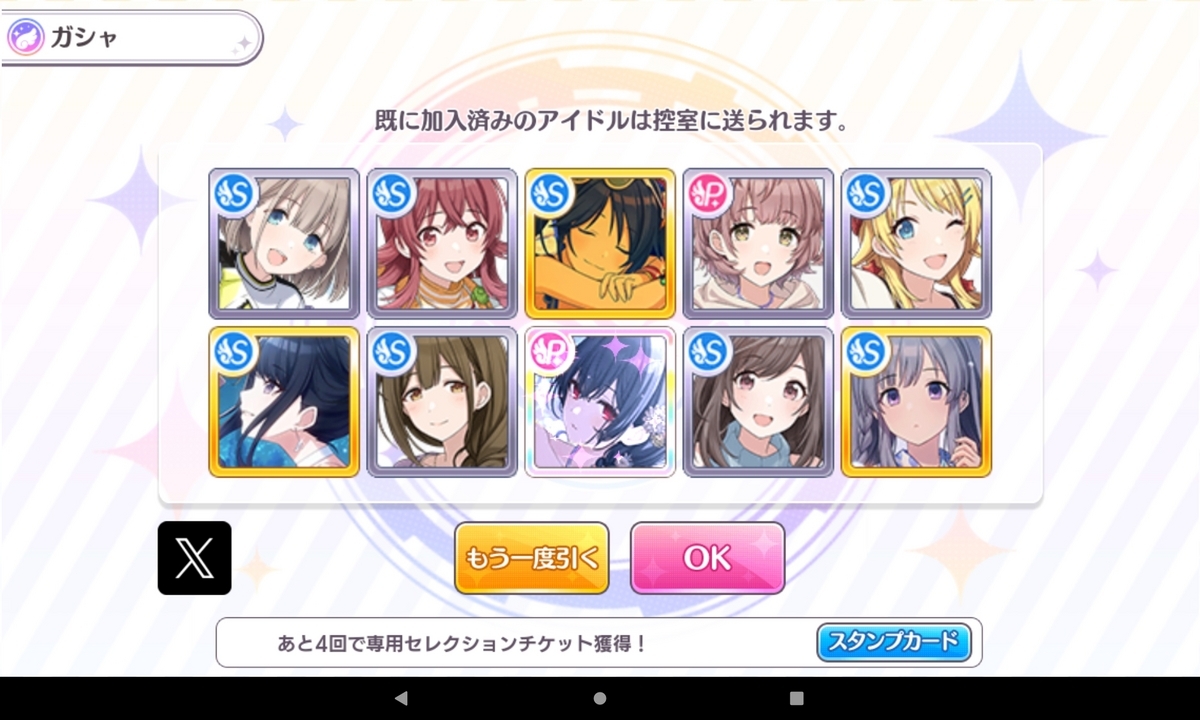Tap the X share icon

point(194,558)
